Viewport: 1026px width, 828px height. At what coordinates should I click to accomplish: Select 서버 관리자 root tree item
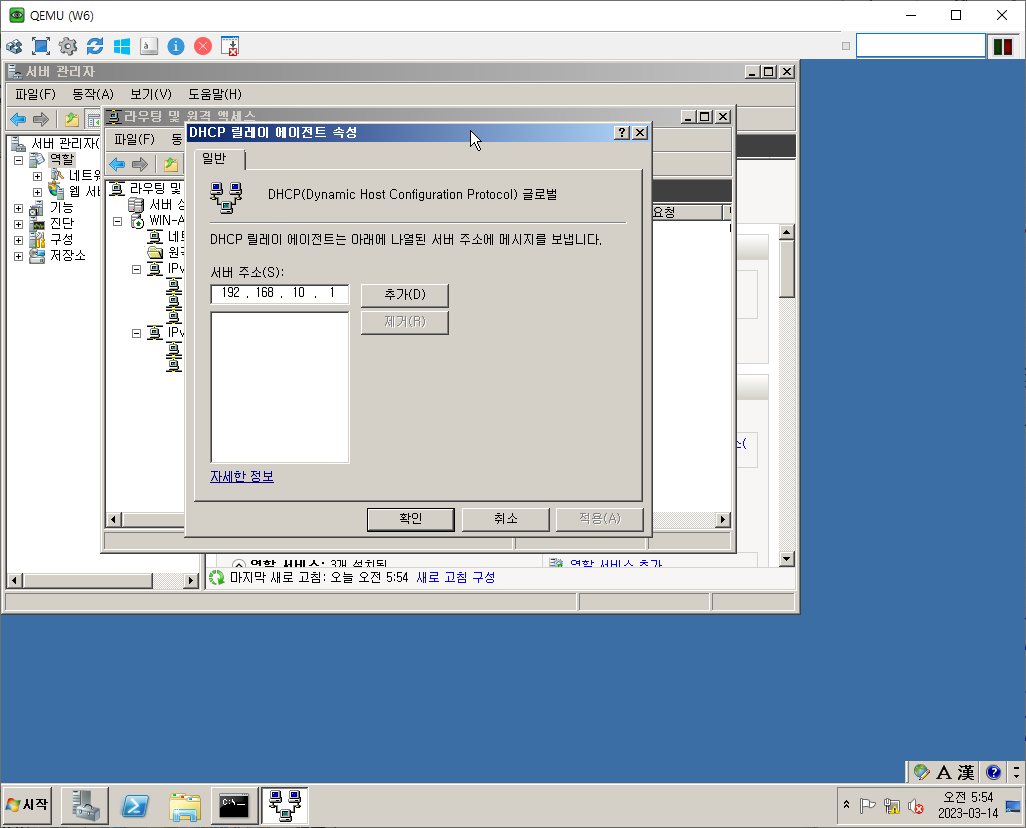coord(65,143)
